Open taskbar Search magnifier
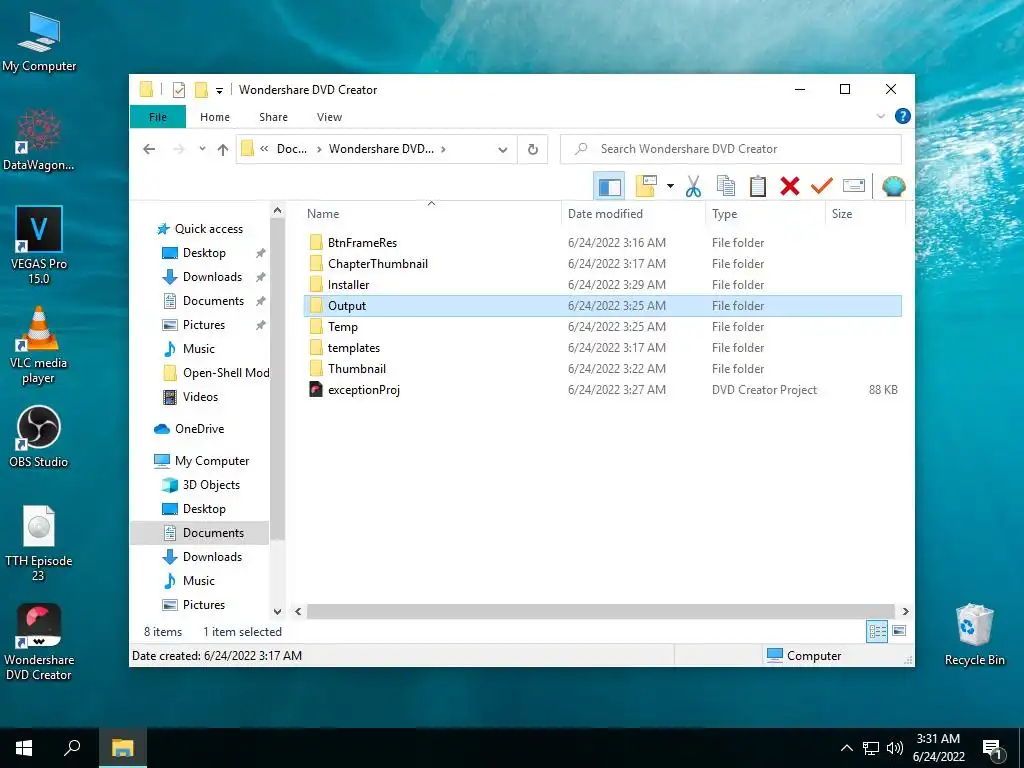The width and height of the screenshot is (1024, 768). tap(72, 748)
